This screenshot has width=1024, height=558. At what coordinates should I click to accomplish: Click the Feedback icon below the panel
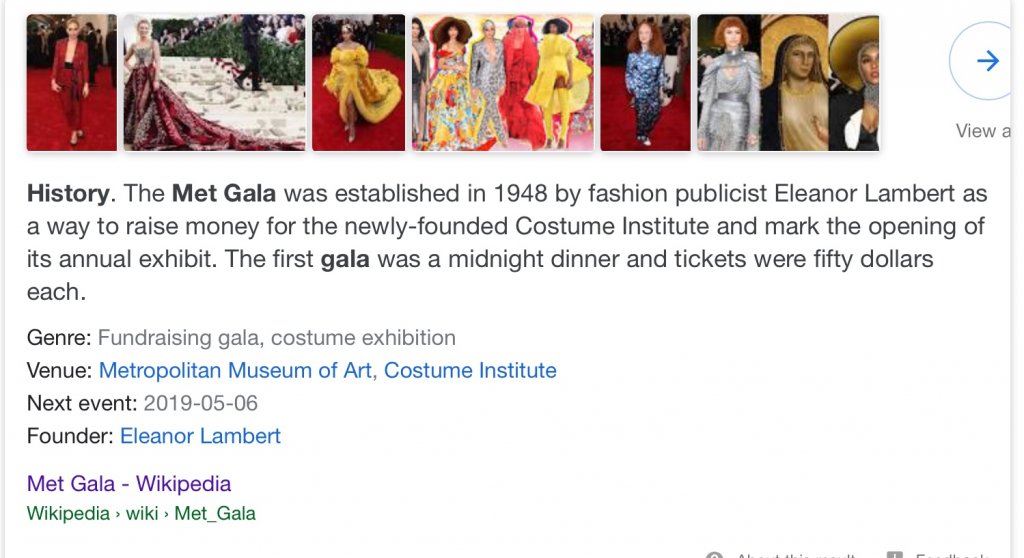(895, 555)
